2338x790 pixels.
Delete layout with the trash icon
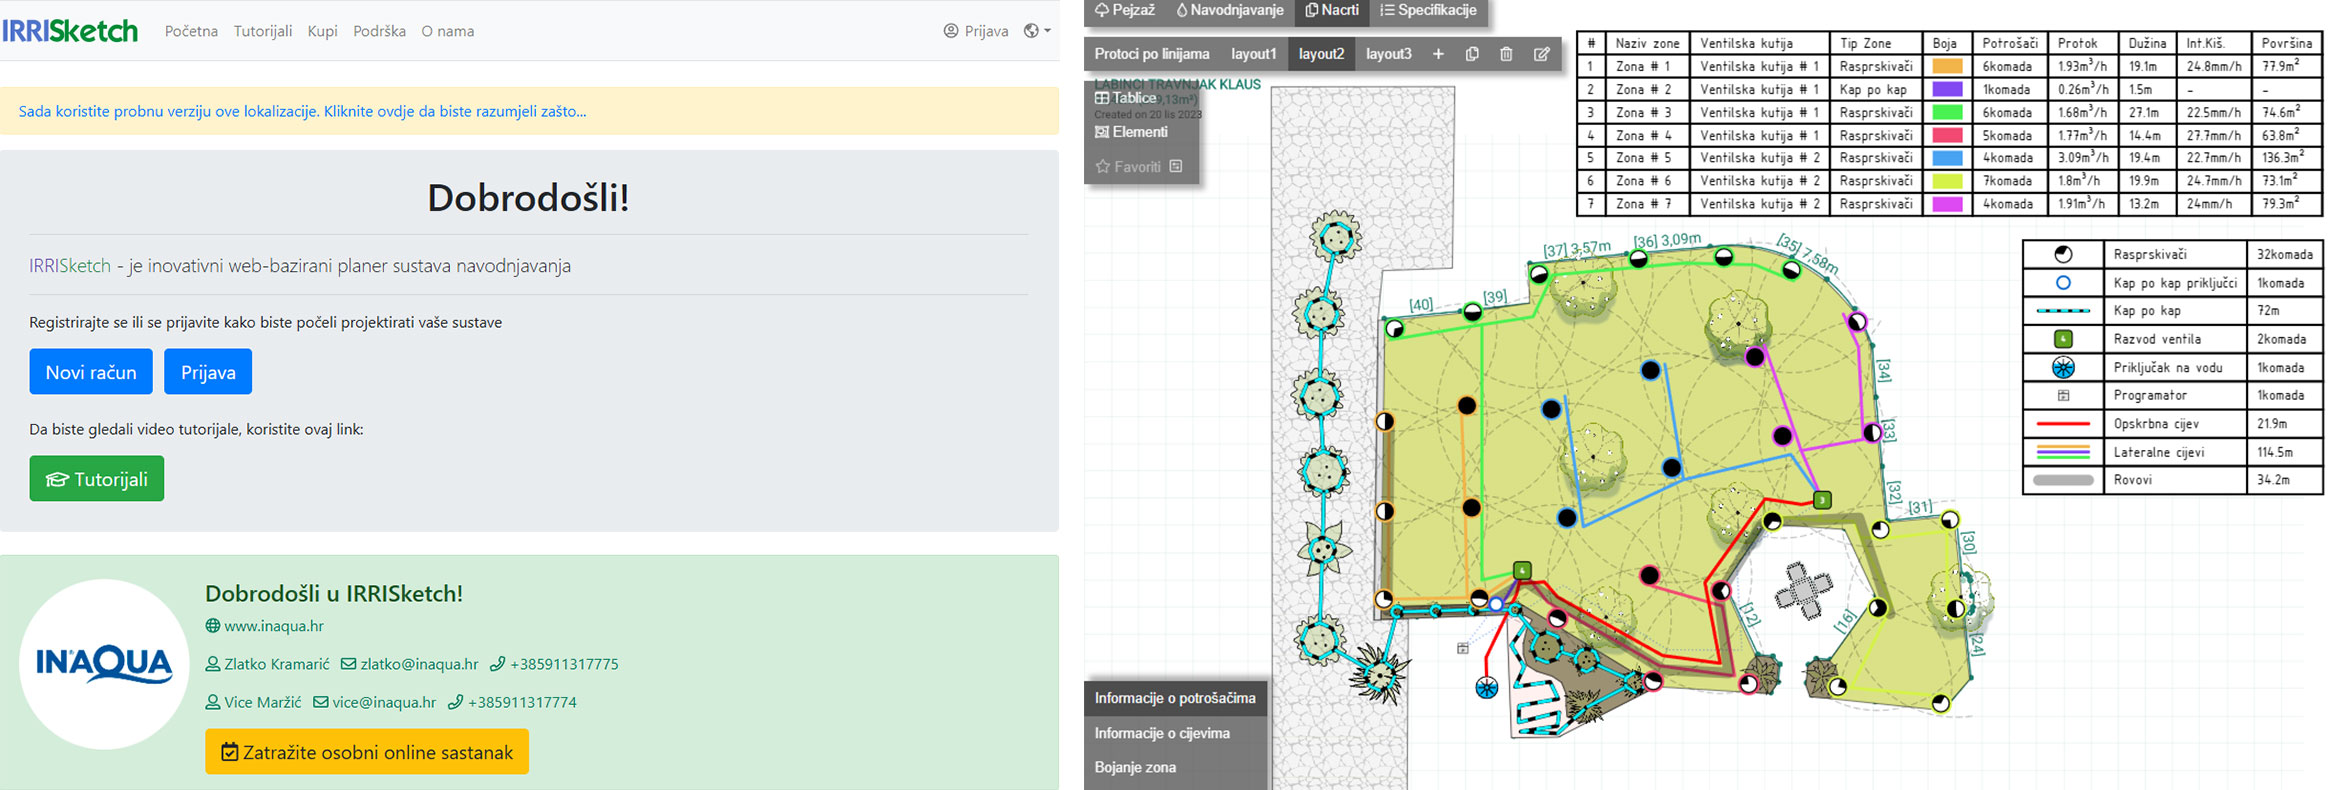tap(1506, 54)
